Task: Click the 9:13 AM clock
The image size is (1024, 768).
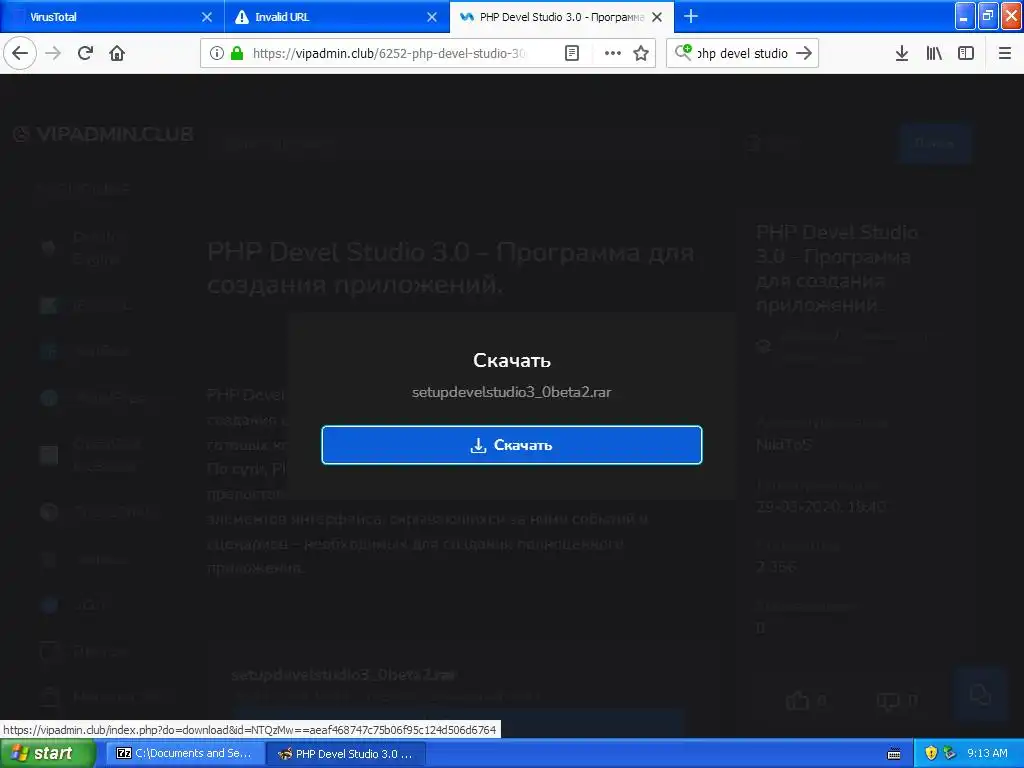Action: tap(987, 754)
